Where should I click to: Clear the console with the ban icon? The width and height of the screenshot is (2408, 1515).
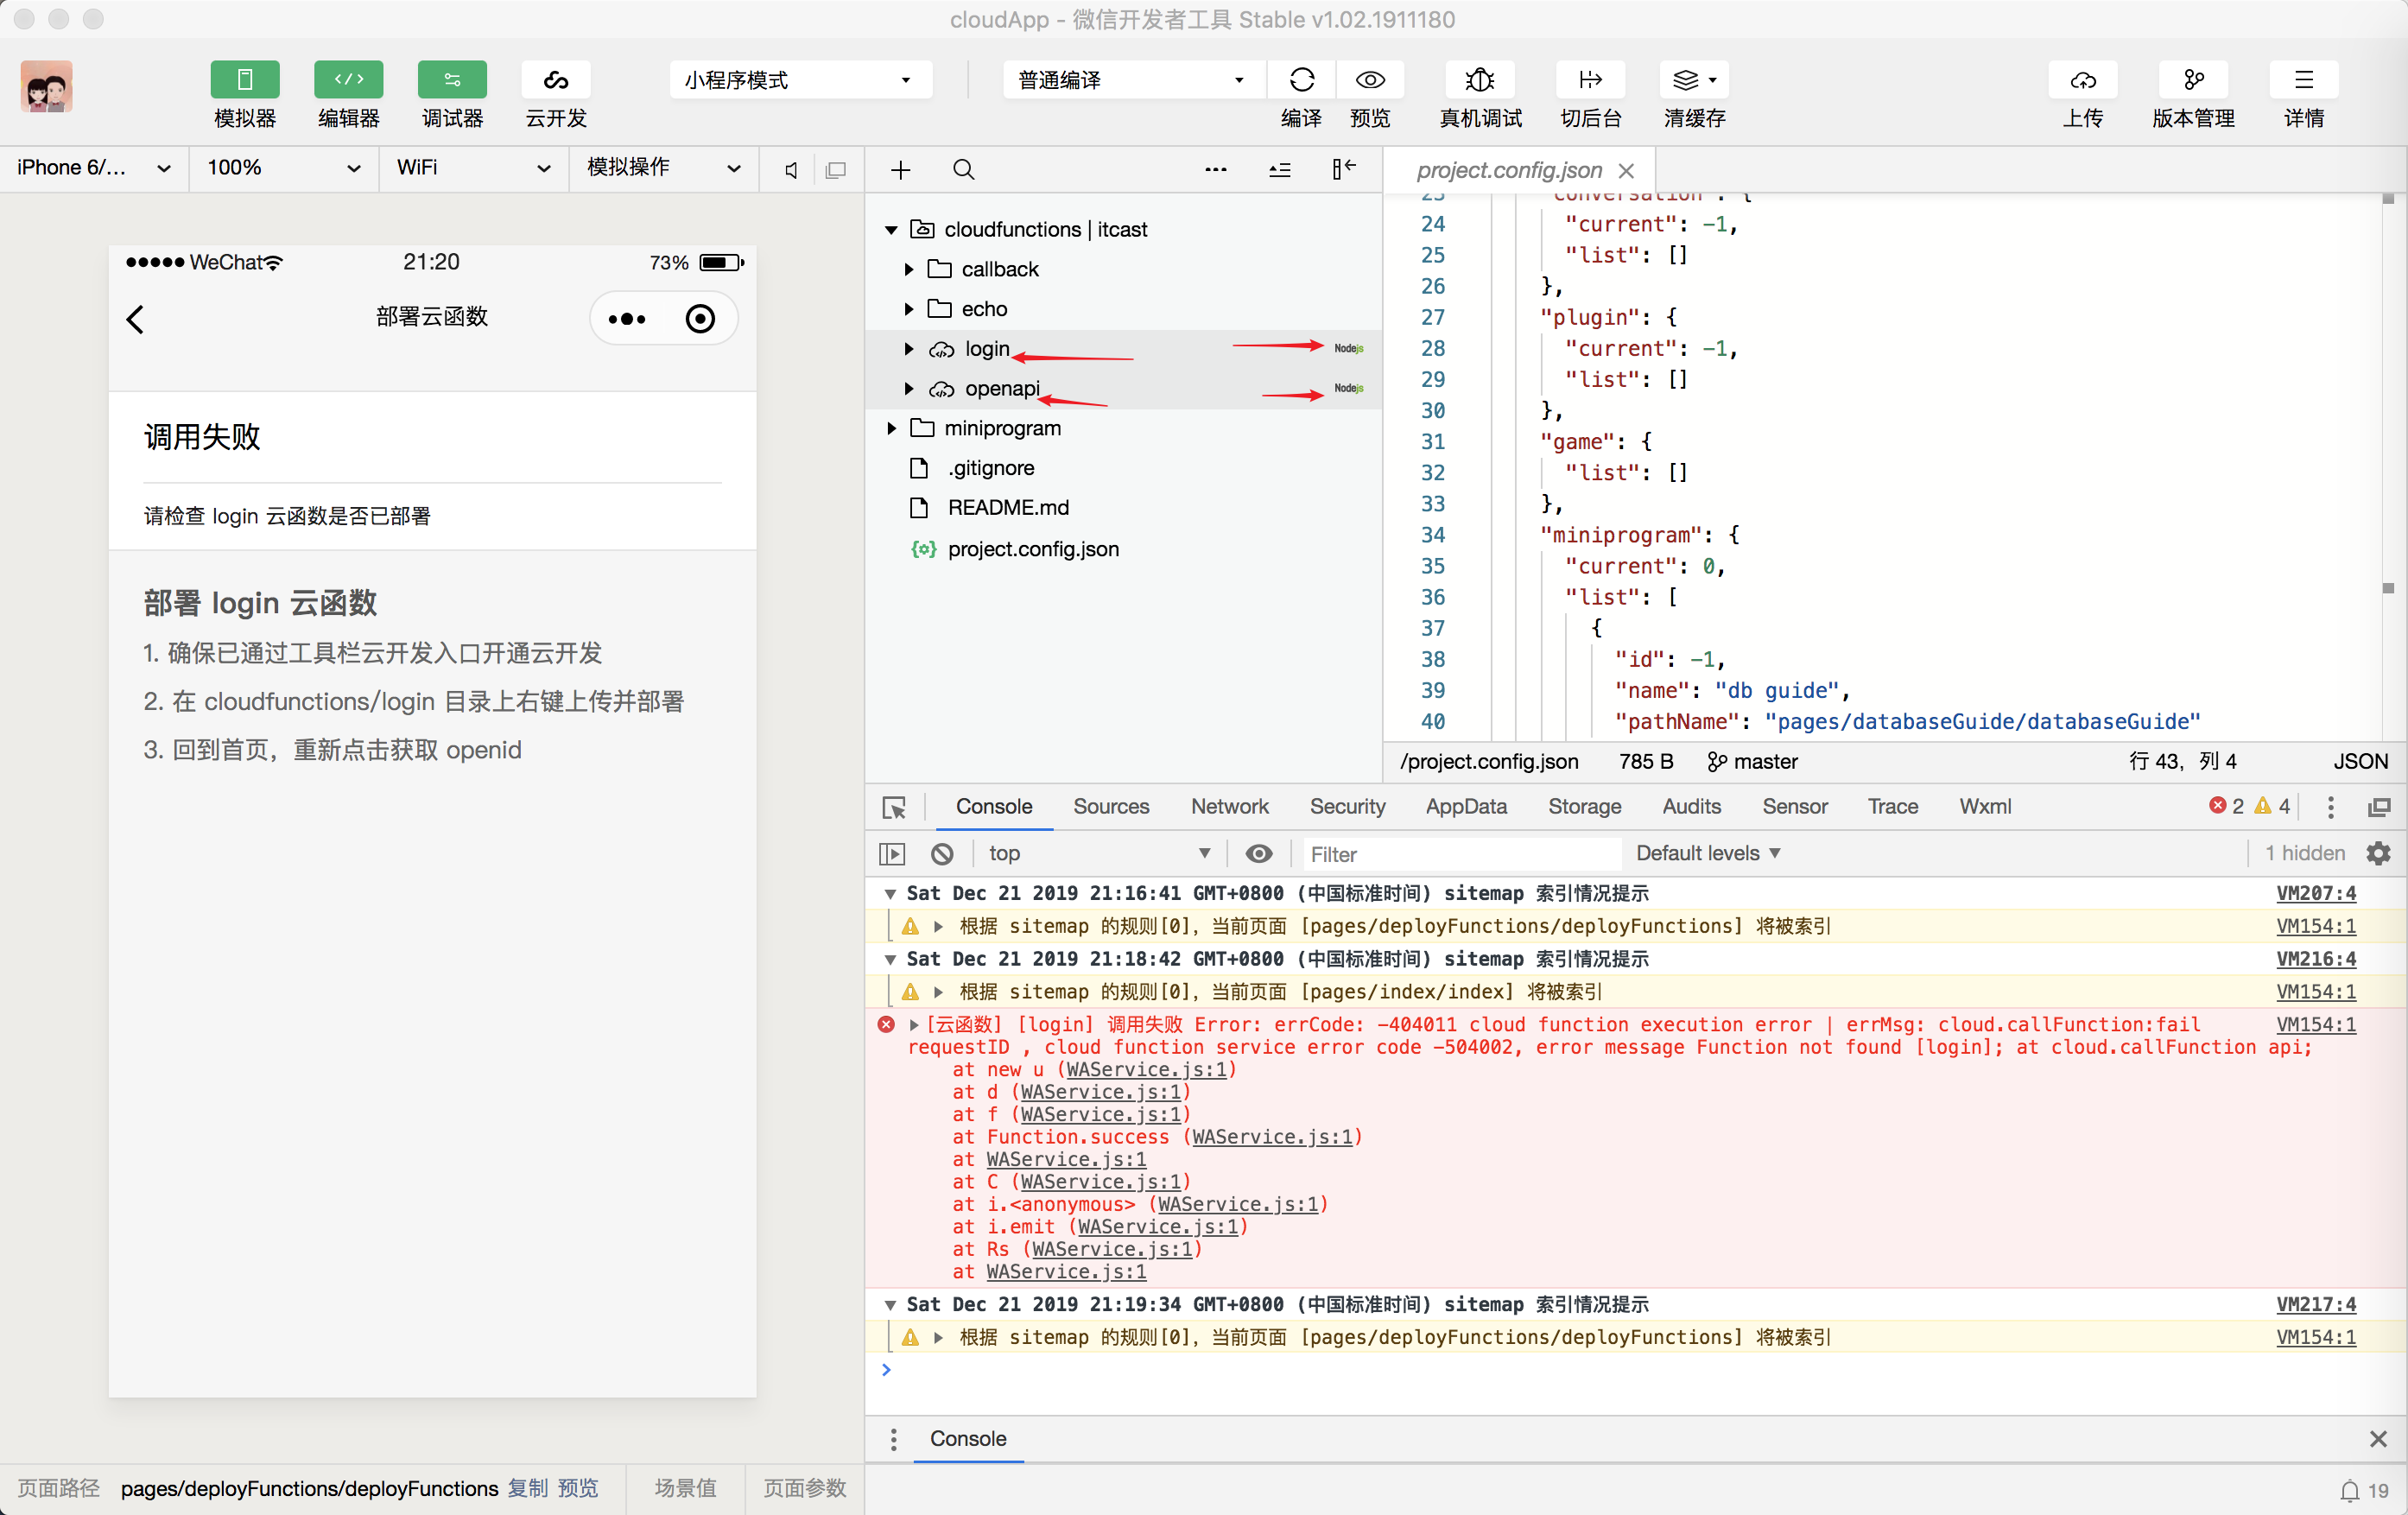click(941, 854)
